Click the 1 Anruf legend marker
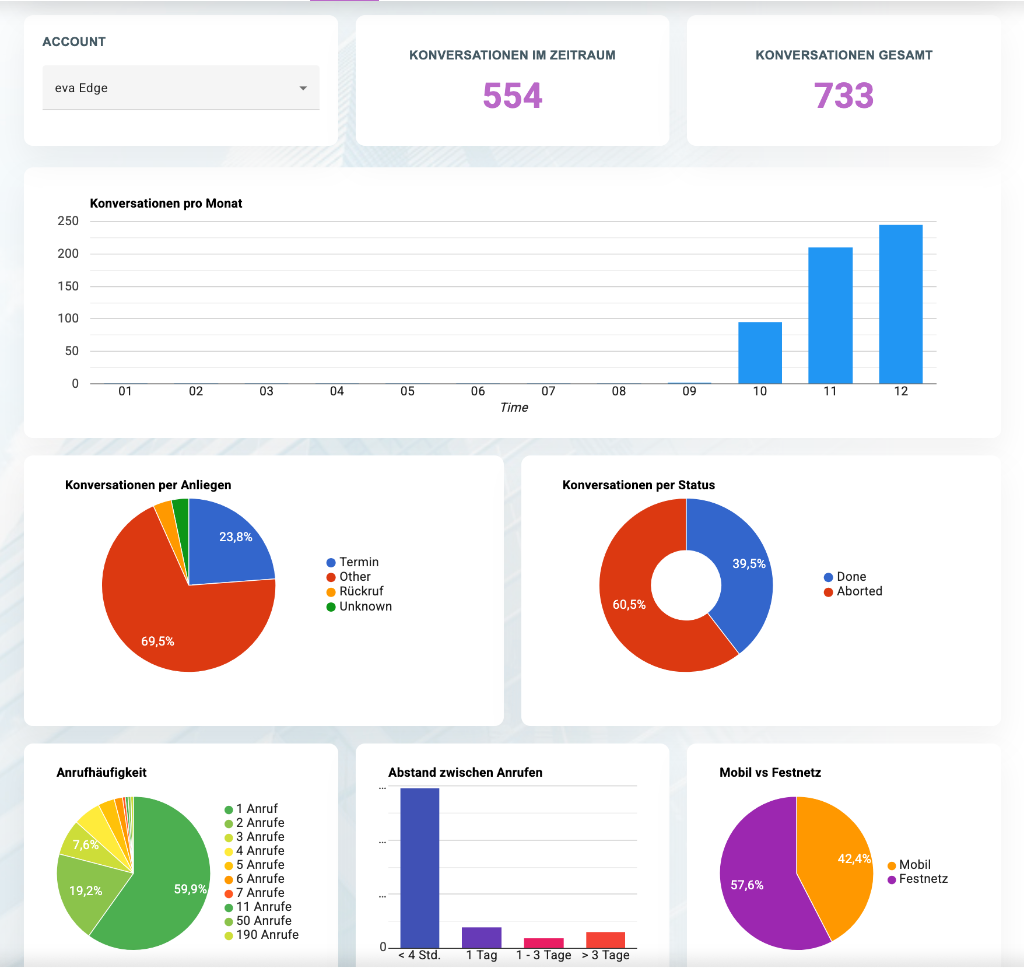Image resolution: width=1024 pixels, height=968 pixels. coord(227,808)
